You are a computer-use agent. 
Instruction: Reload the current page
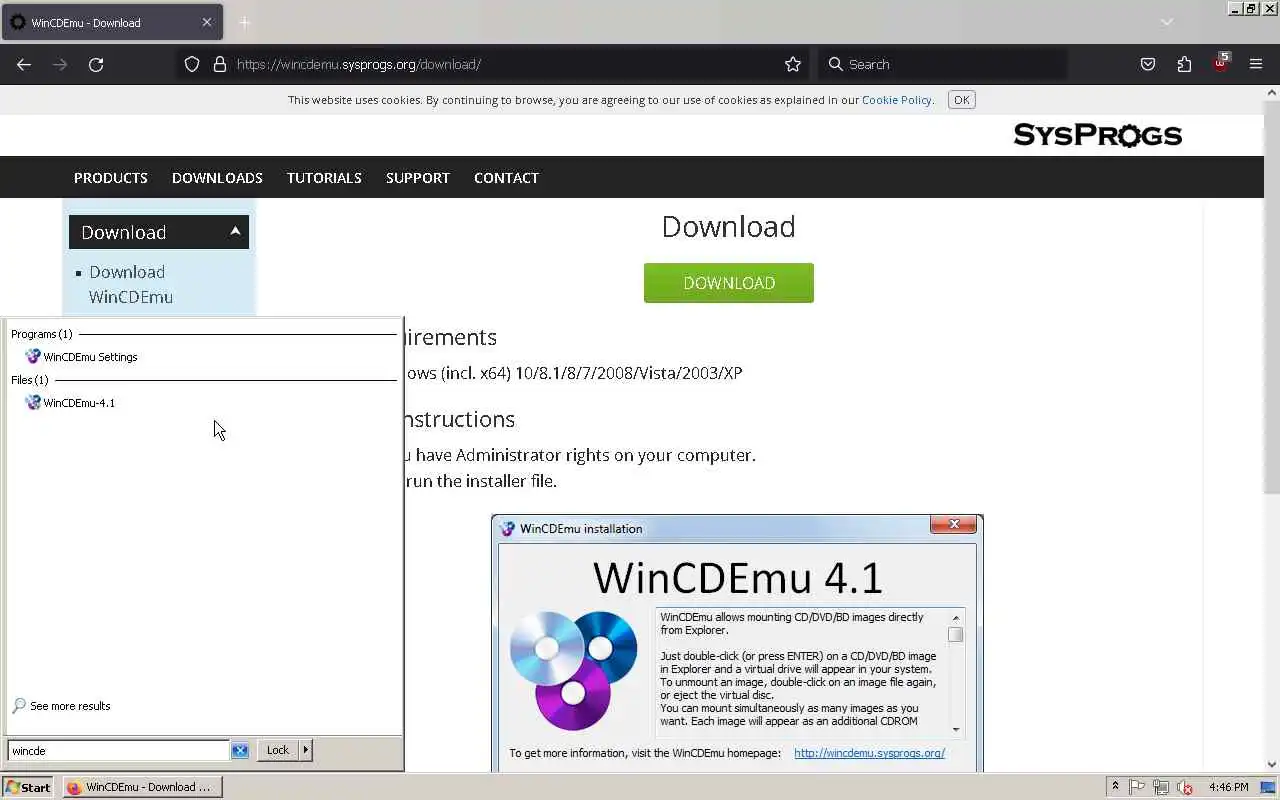[x=96, y=64]
